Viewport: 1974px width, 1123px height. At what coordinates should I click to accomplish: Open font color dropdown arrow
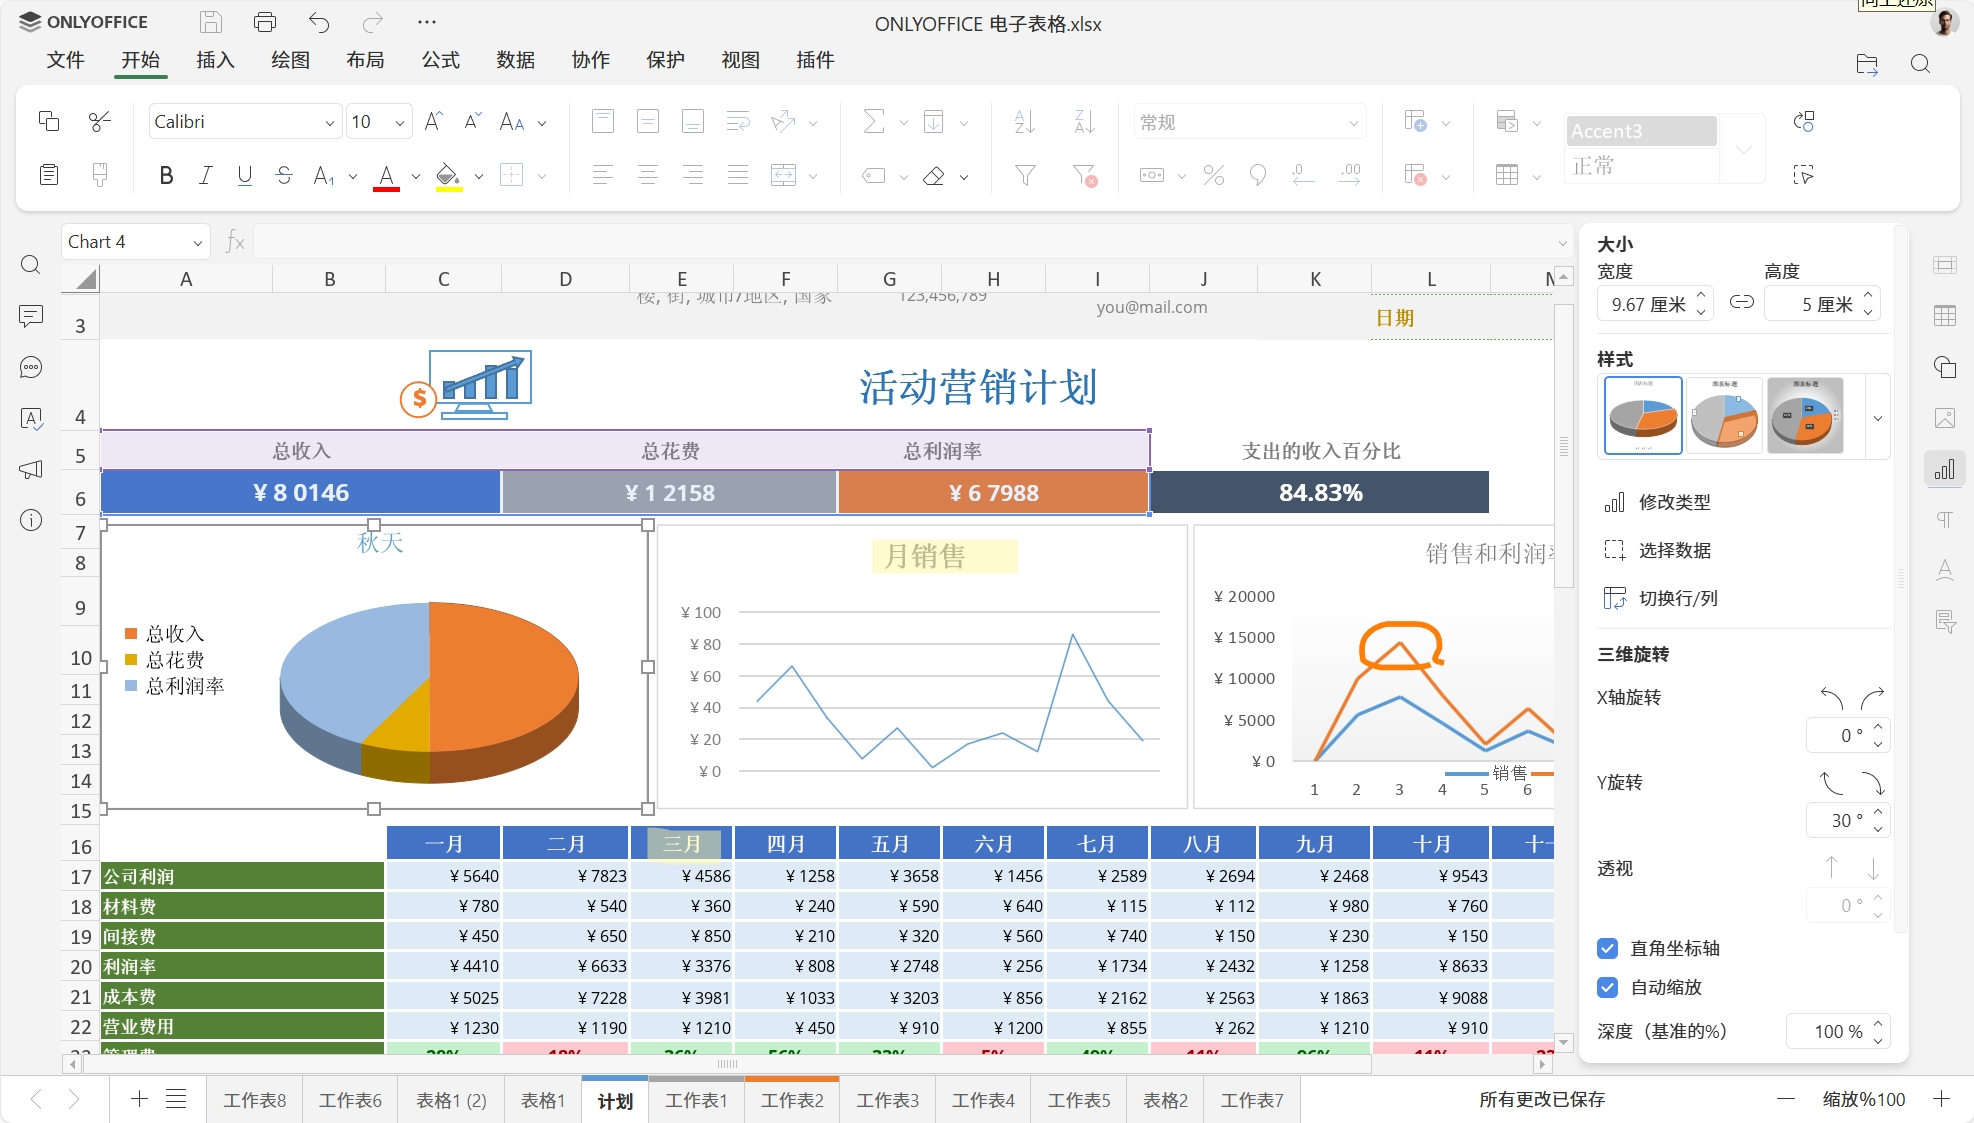coord(416,177)
